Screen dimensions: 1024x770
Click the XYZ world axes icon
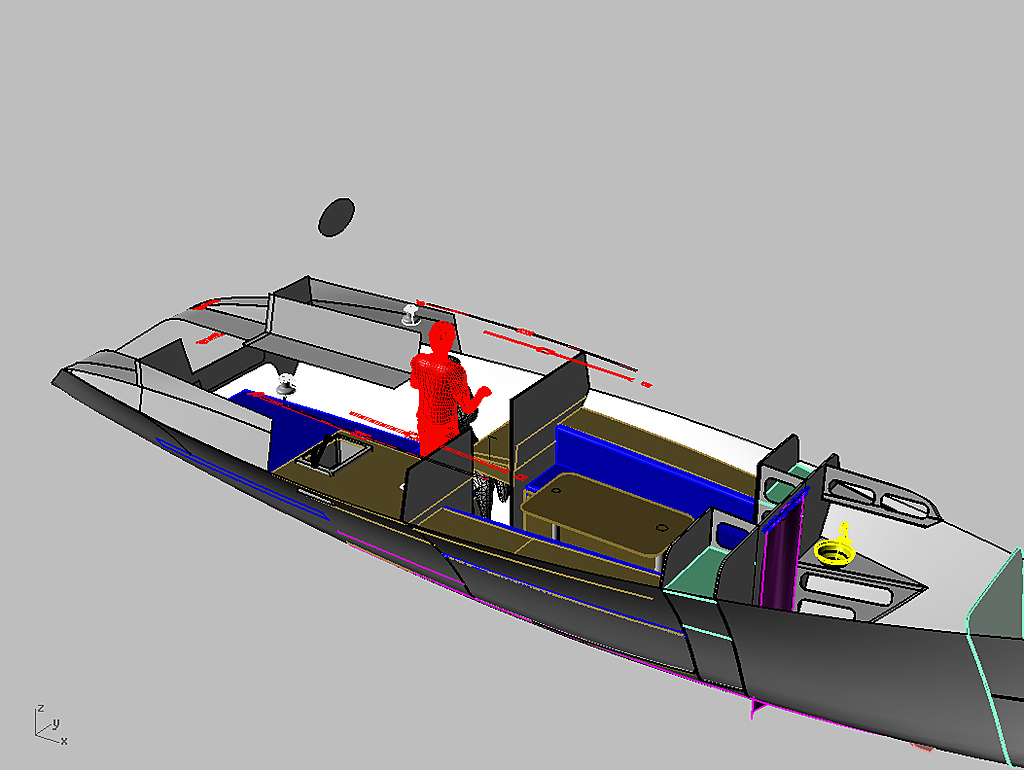[50, 725]
